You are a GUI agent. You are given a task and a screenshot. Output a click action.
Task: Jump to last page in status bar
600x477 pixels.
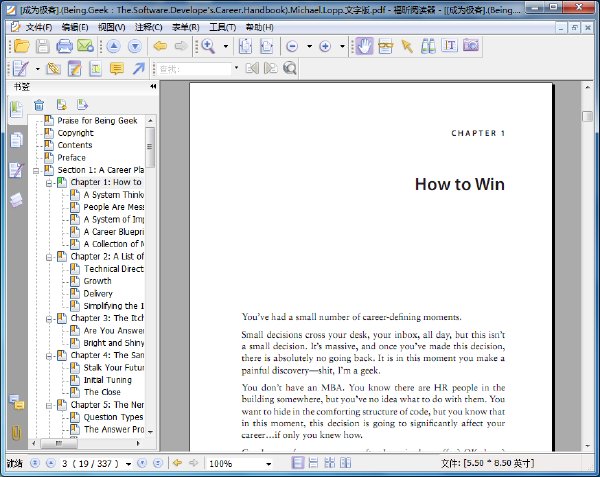click(158, 463)
